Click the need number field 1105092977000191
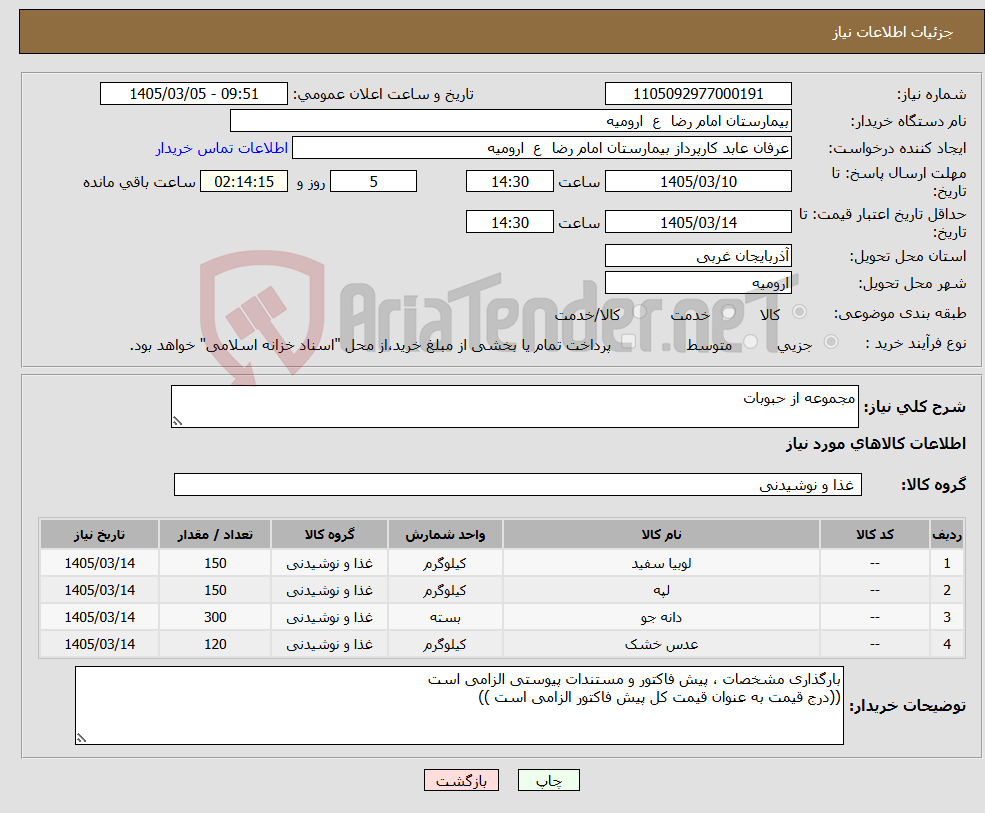 (698, 94)
